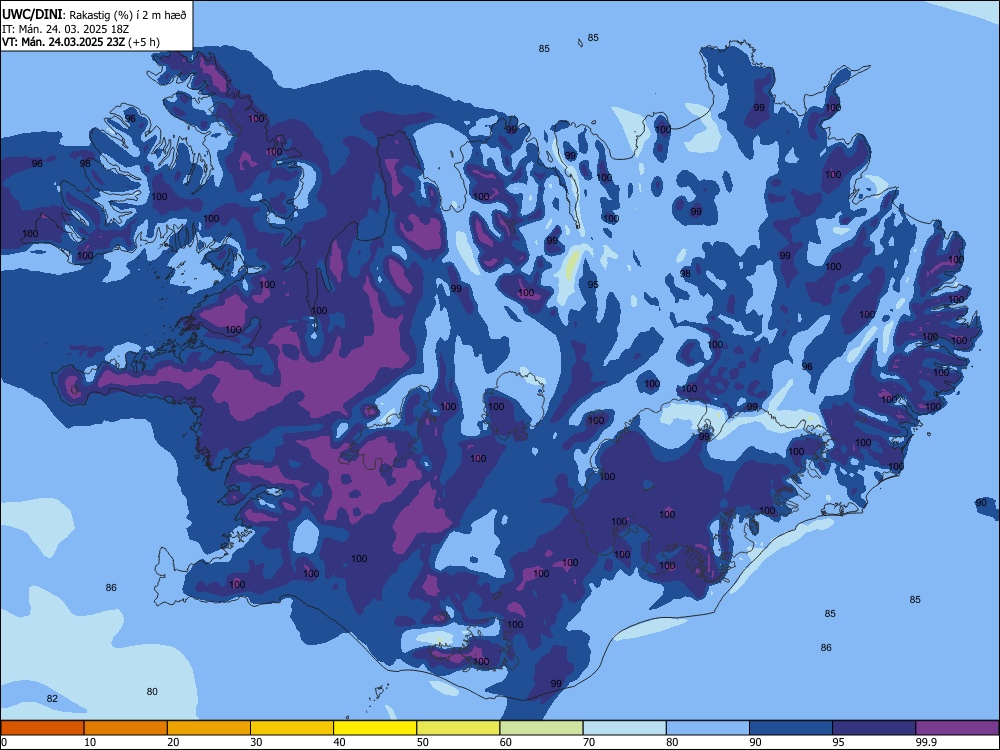The width and height of the screenshot is (1000, 750).
Task: Click the '0' tick label on the legend
Action: (4, 742)
